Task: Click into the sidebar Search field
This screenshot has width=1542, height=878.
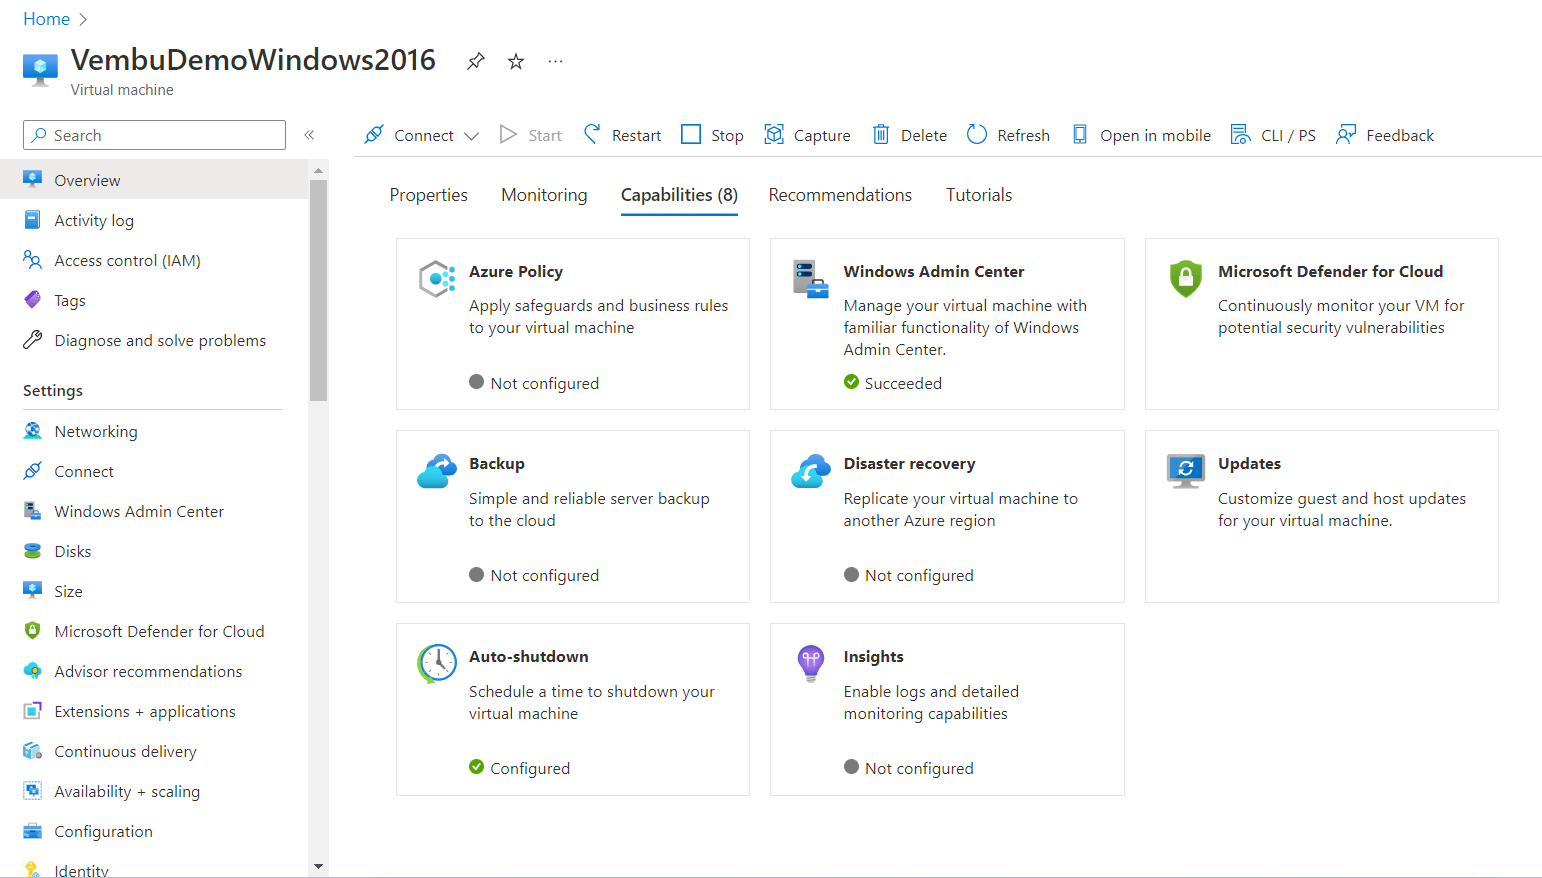Action: (154, 135)
